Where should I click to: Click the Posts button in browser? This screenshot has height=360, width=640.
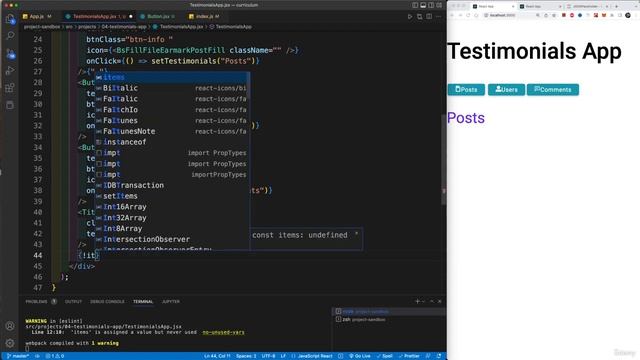coord(466,89)
